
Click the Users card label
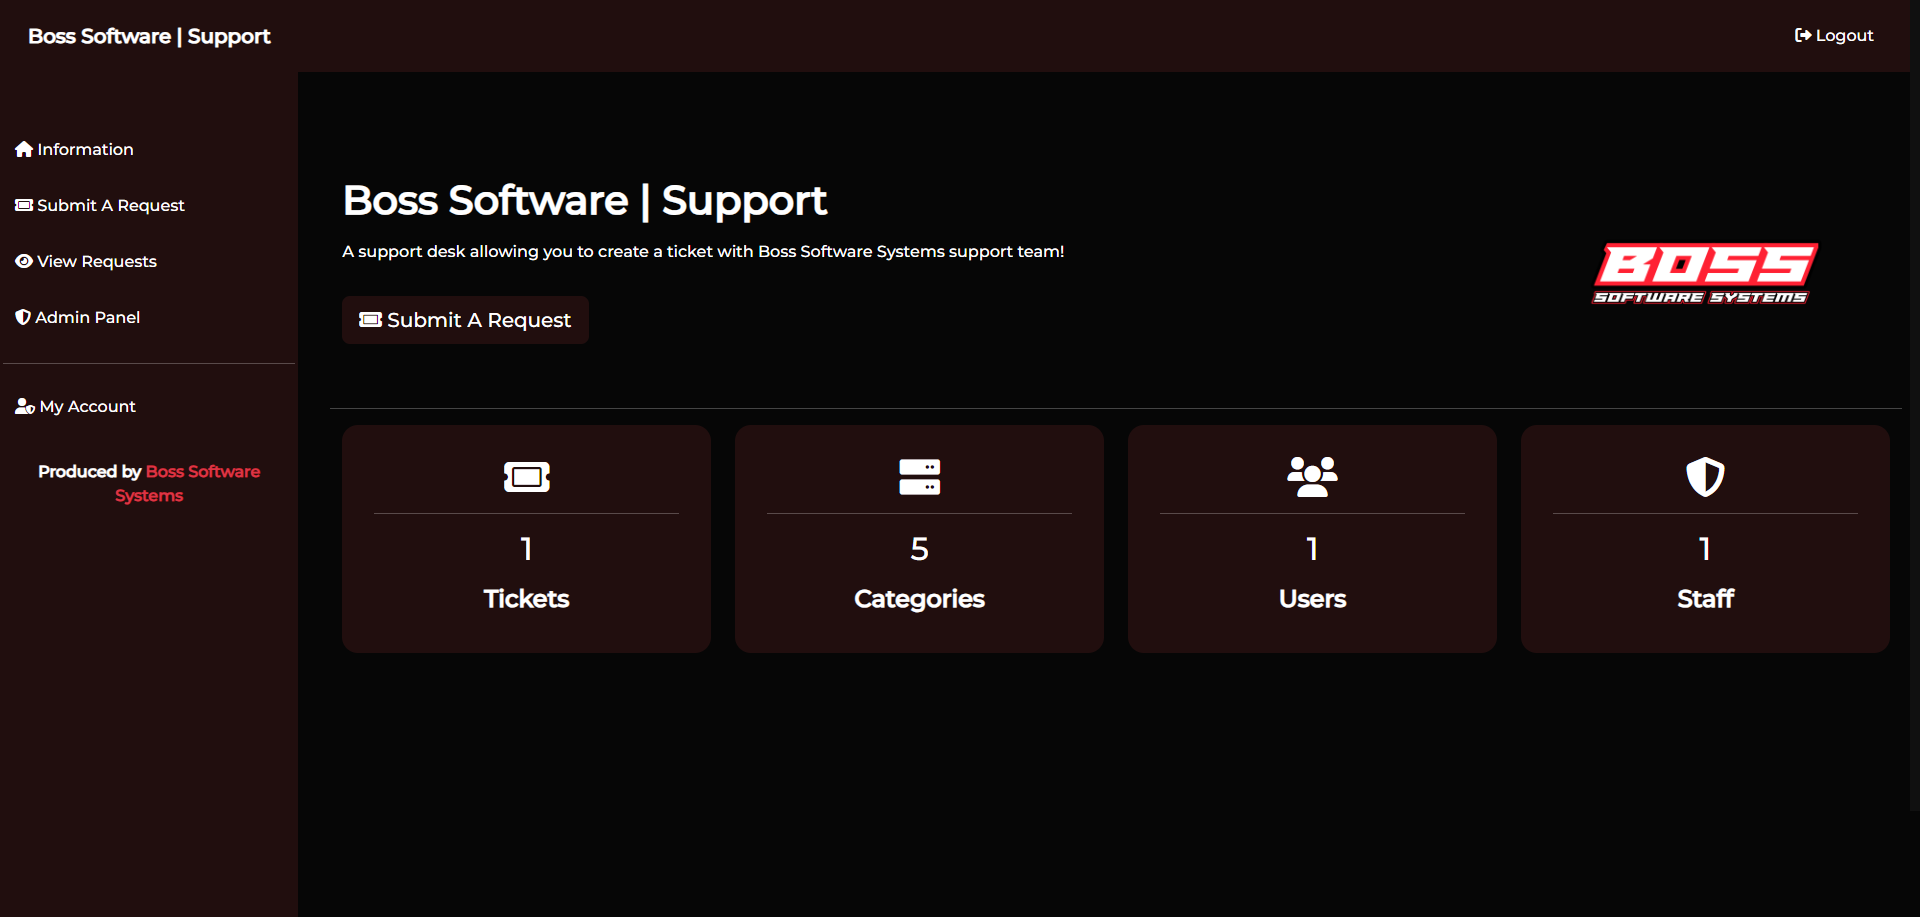coord(1312,598)
